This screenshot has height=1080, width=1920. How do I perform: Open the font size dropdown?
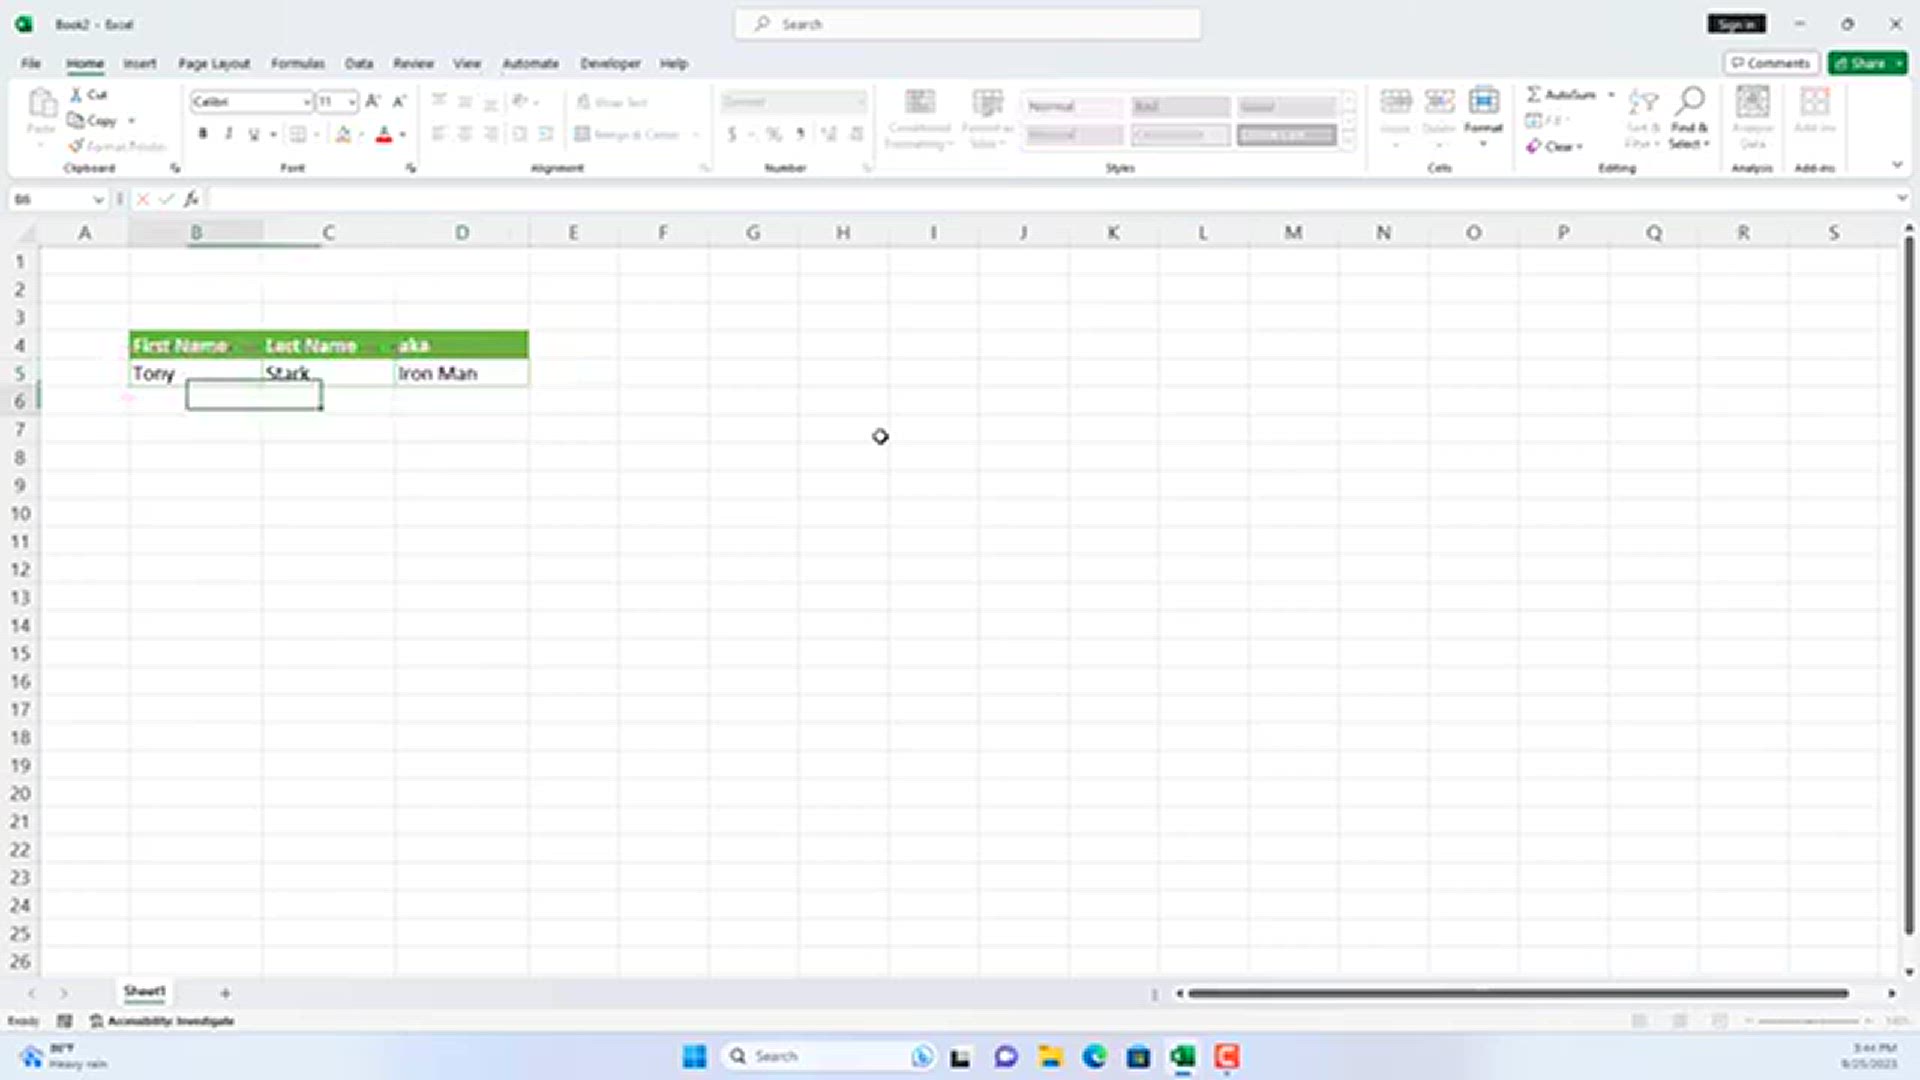click(351, 102)
